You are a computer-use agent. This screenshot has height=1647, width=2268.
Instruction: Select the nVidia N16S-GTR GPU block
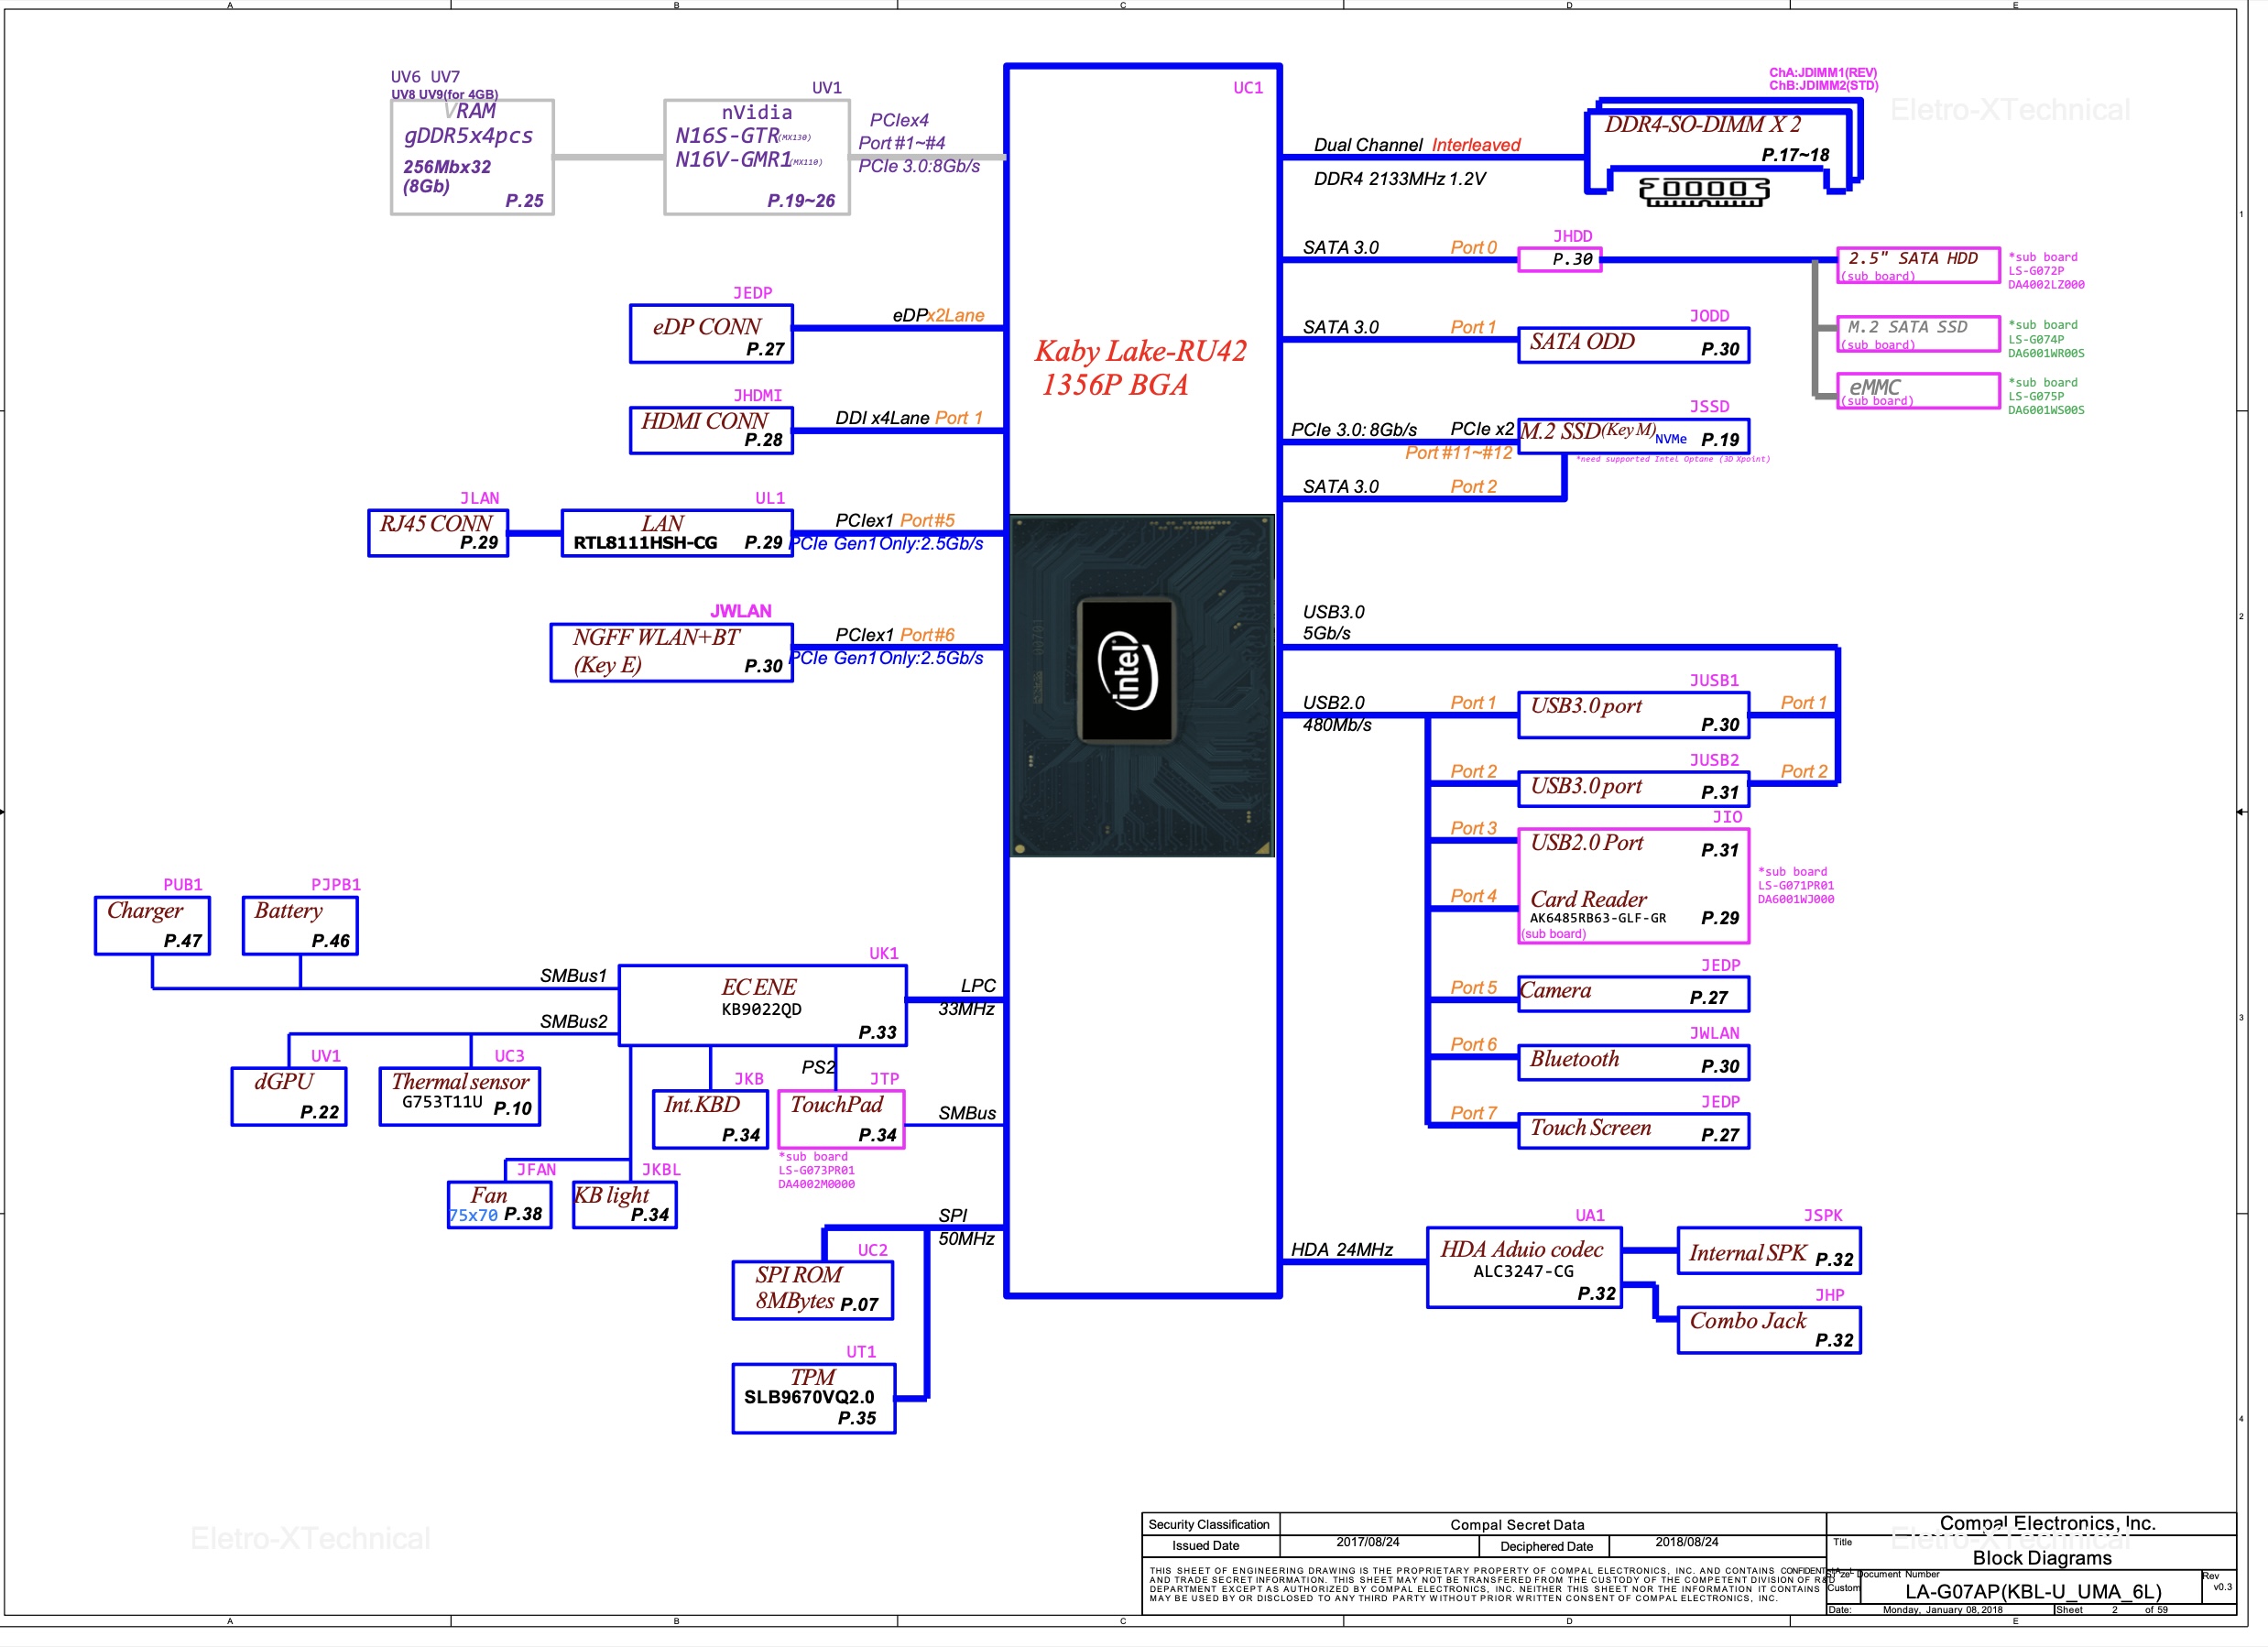pos(757,156)
